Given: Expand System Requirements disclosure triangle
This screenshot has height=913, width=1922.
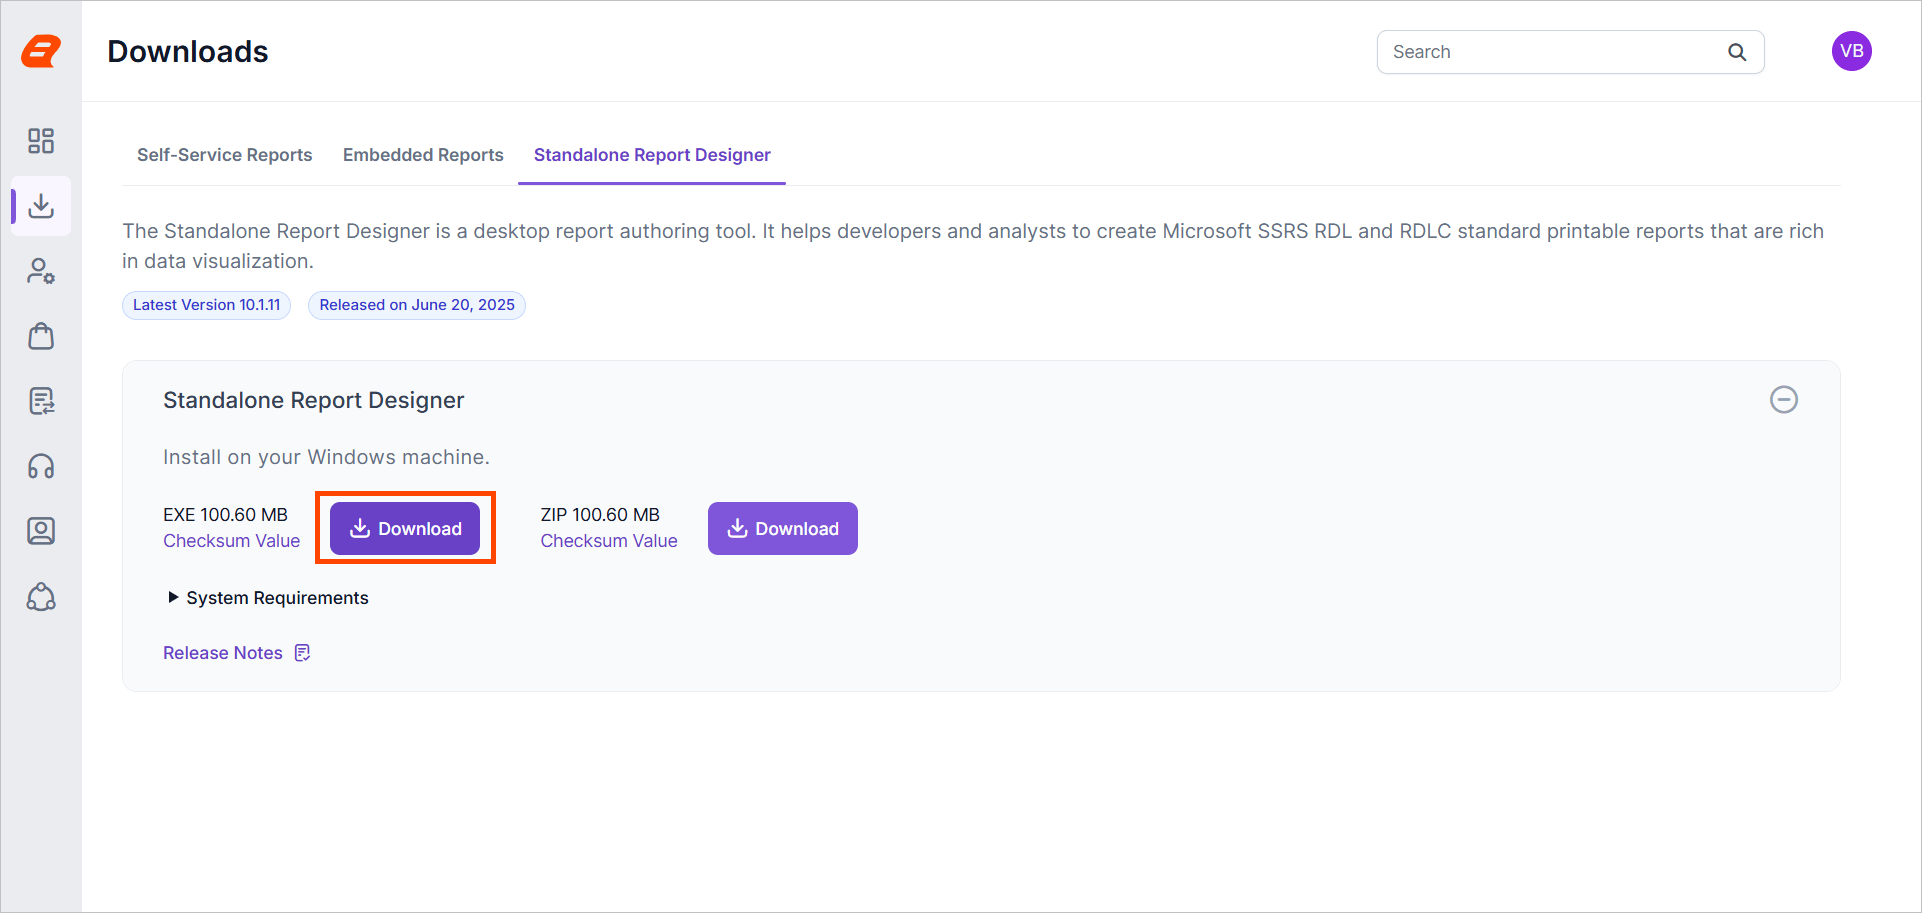Looking at the screenshot, I should [173, 597].
